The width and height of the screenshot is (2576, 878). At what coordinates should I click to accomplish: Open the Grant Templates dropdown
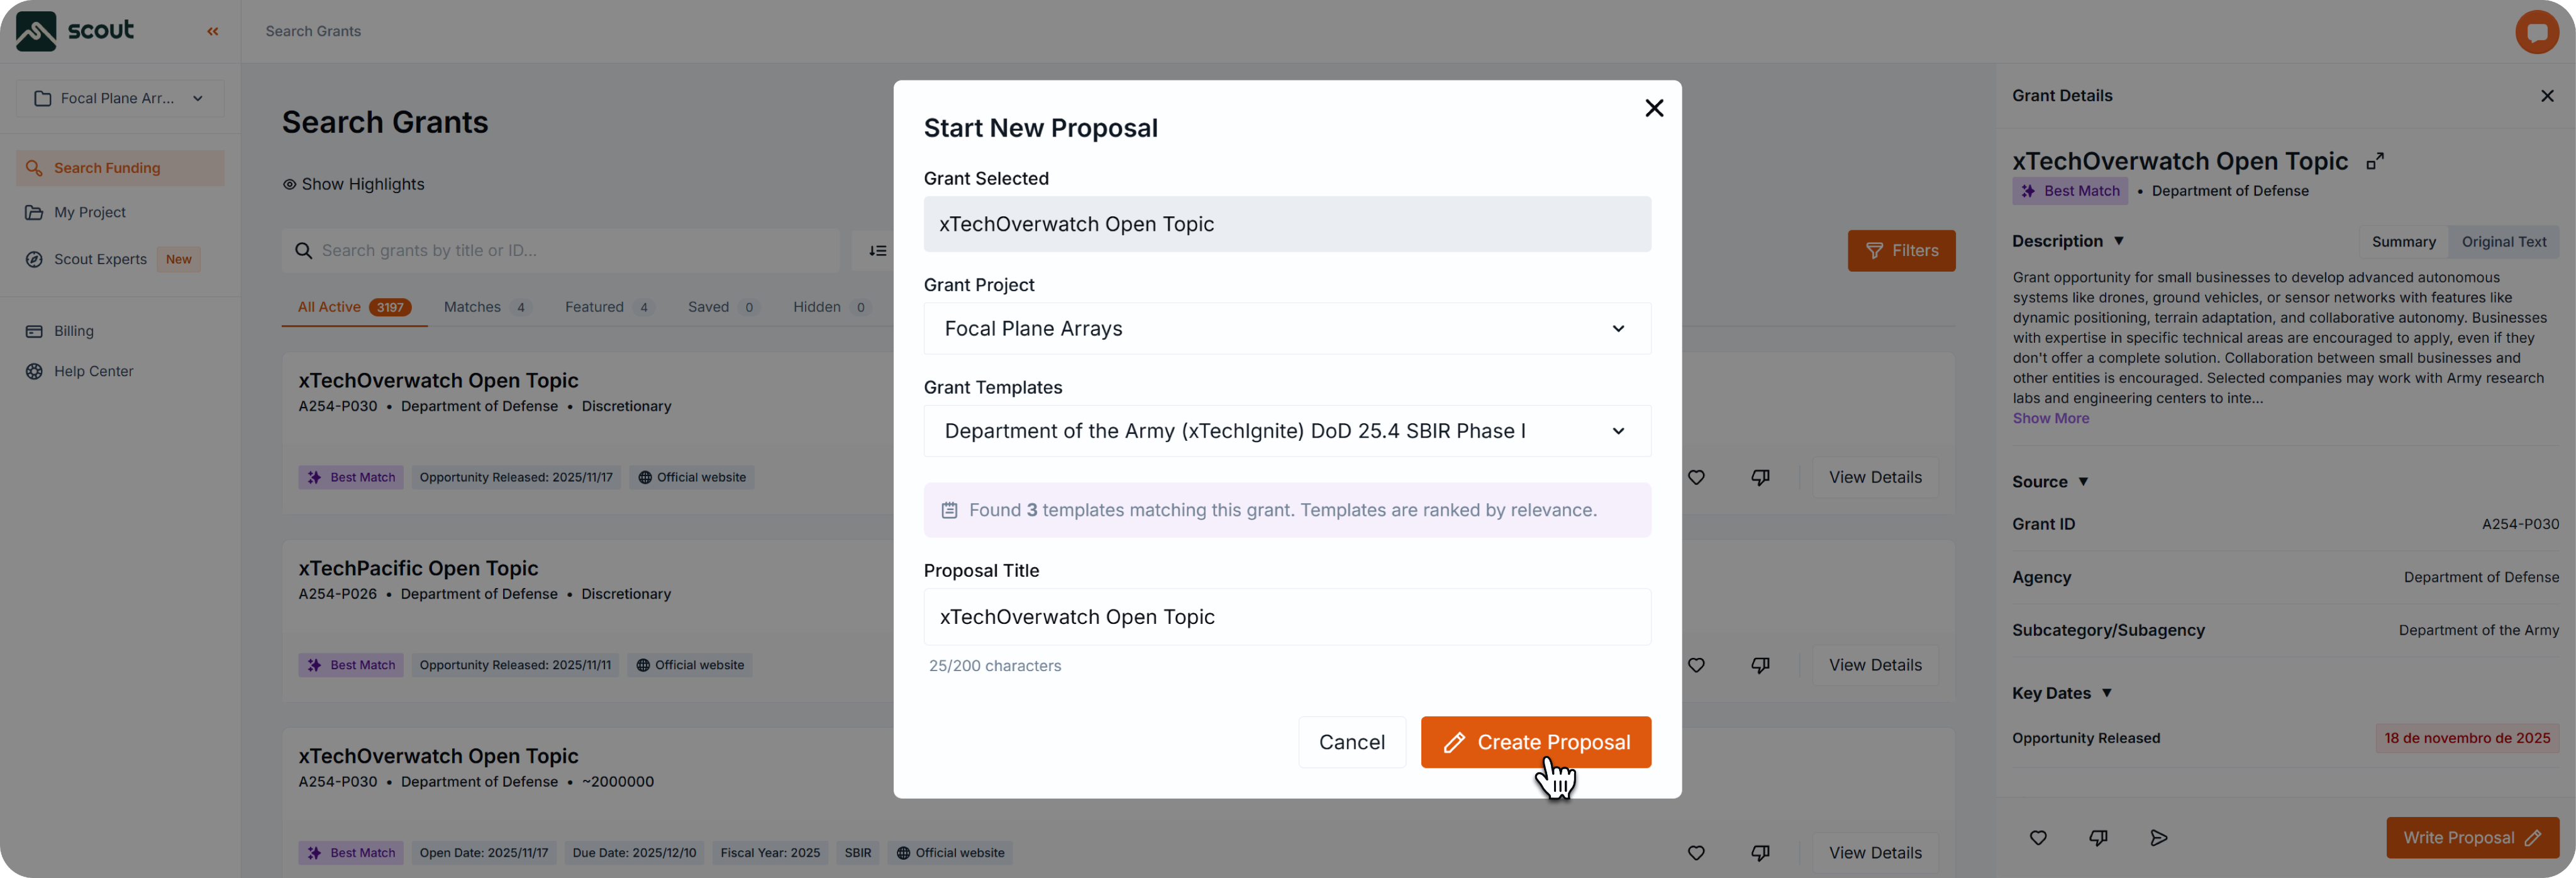(x=1286, y=431)
